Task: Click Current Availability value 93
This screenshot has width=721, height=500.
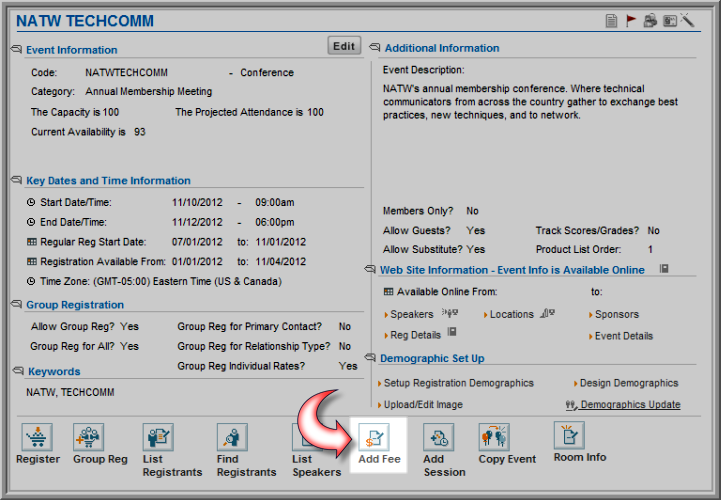Action: point(140,132)
